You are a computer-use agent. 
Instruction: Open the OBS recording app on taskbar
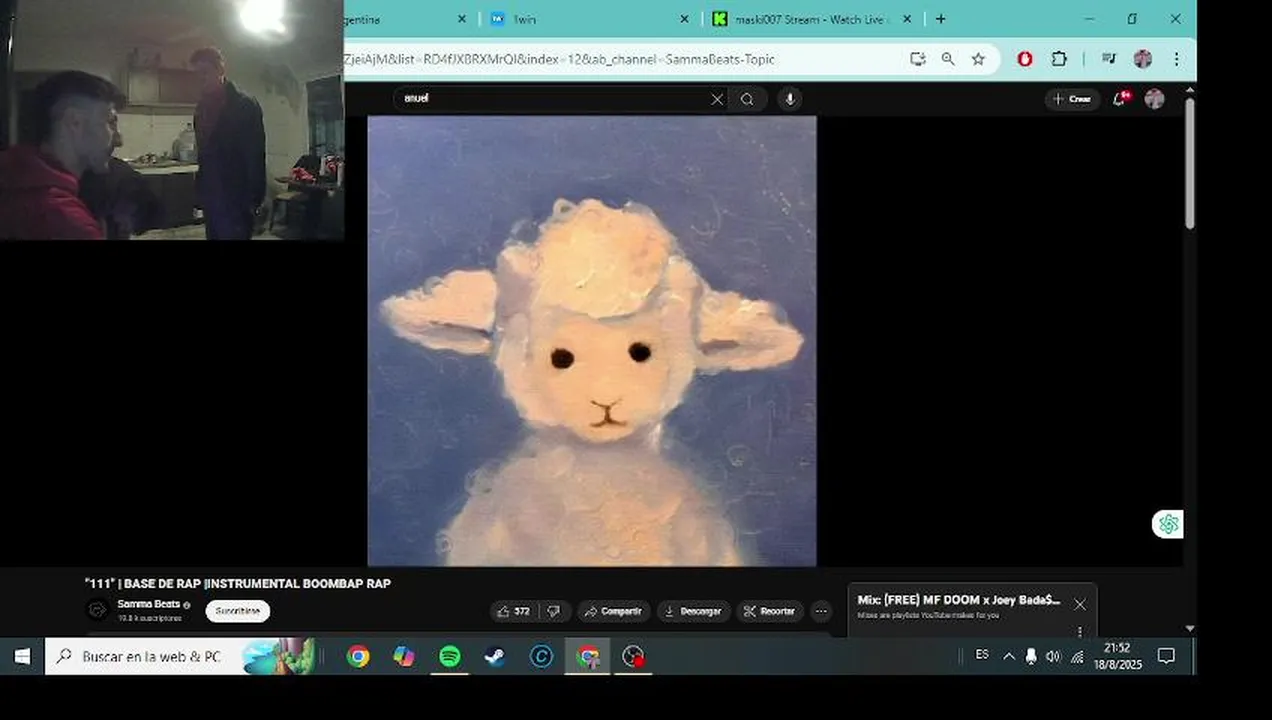pyautogui.click(x=633, y=656)
